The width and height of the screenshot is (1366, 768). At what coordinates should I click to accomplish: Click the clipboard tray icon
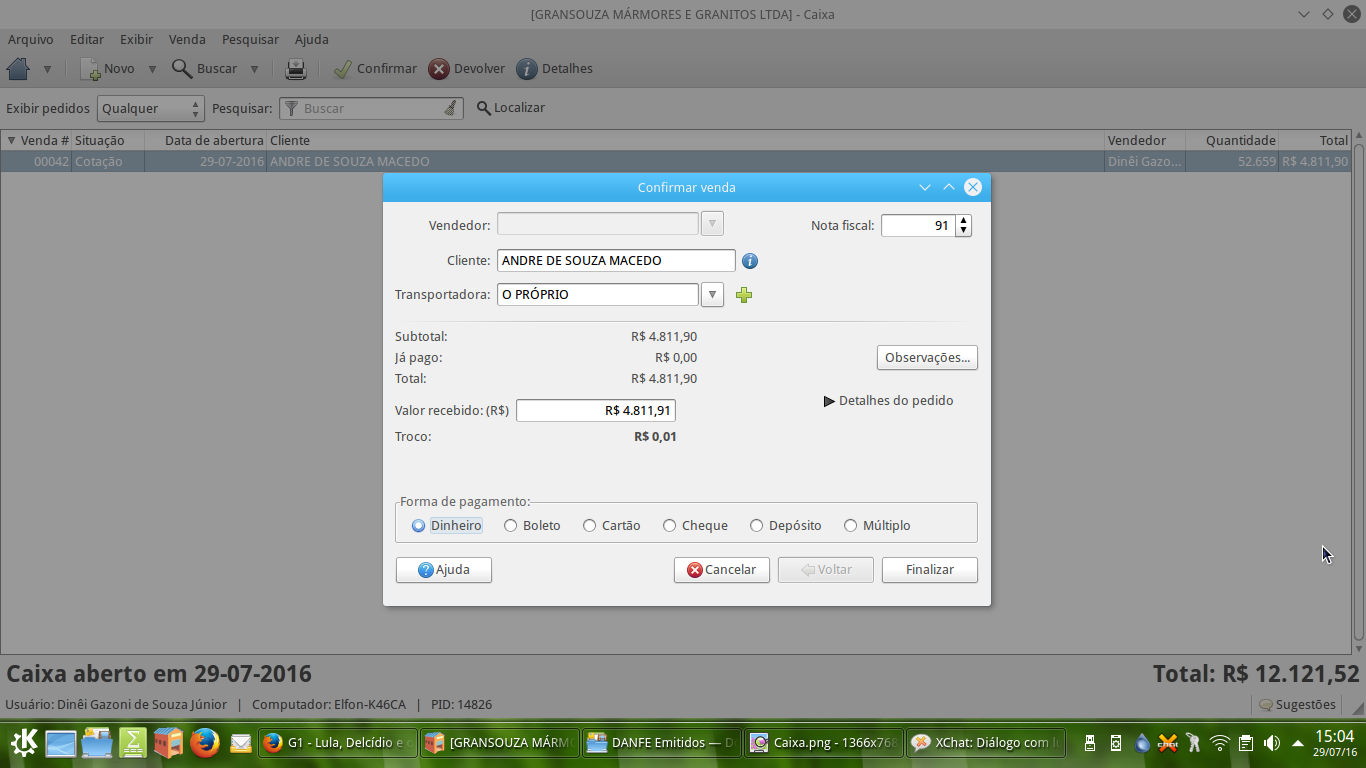pyautogui.click(x=1245, y=743)
